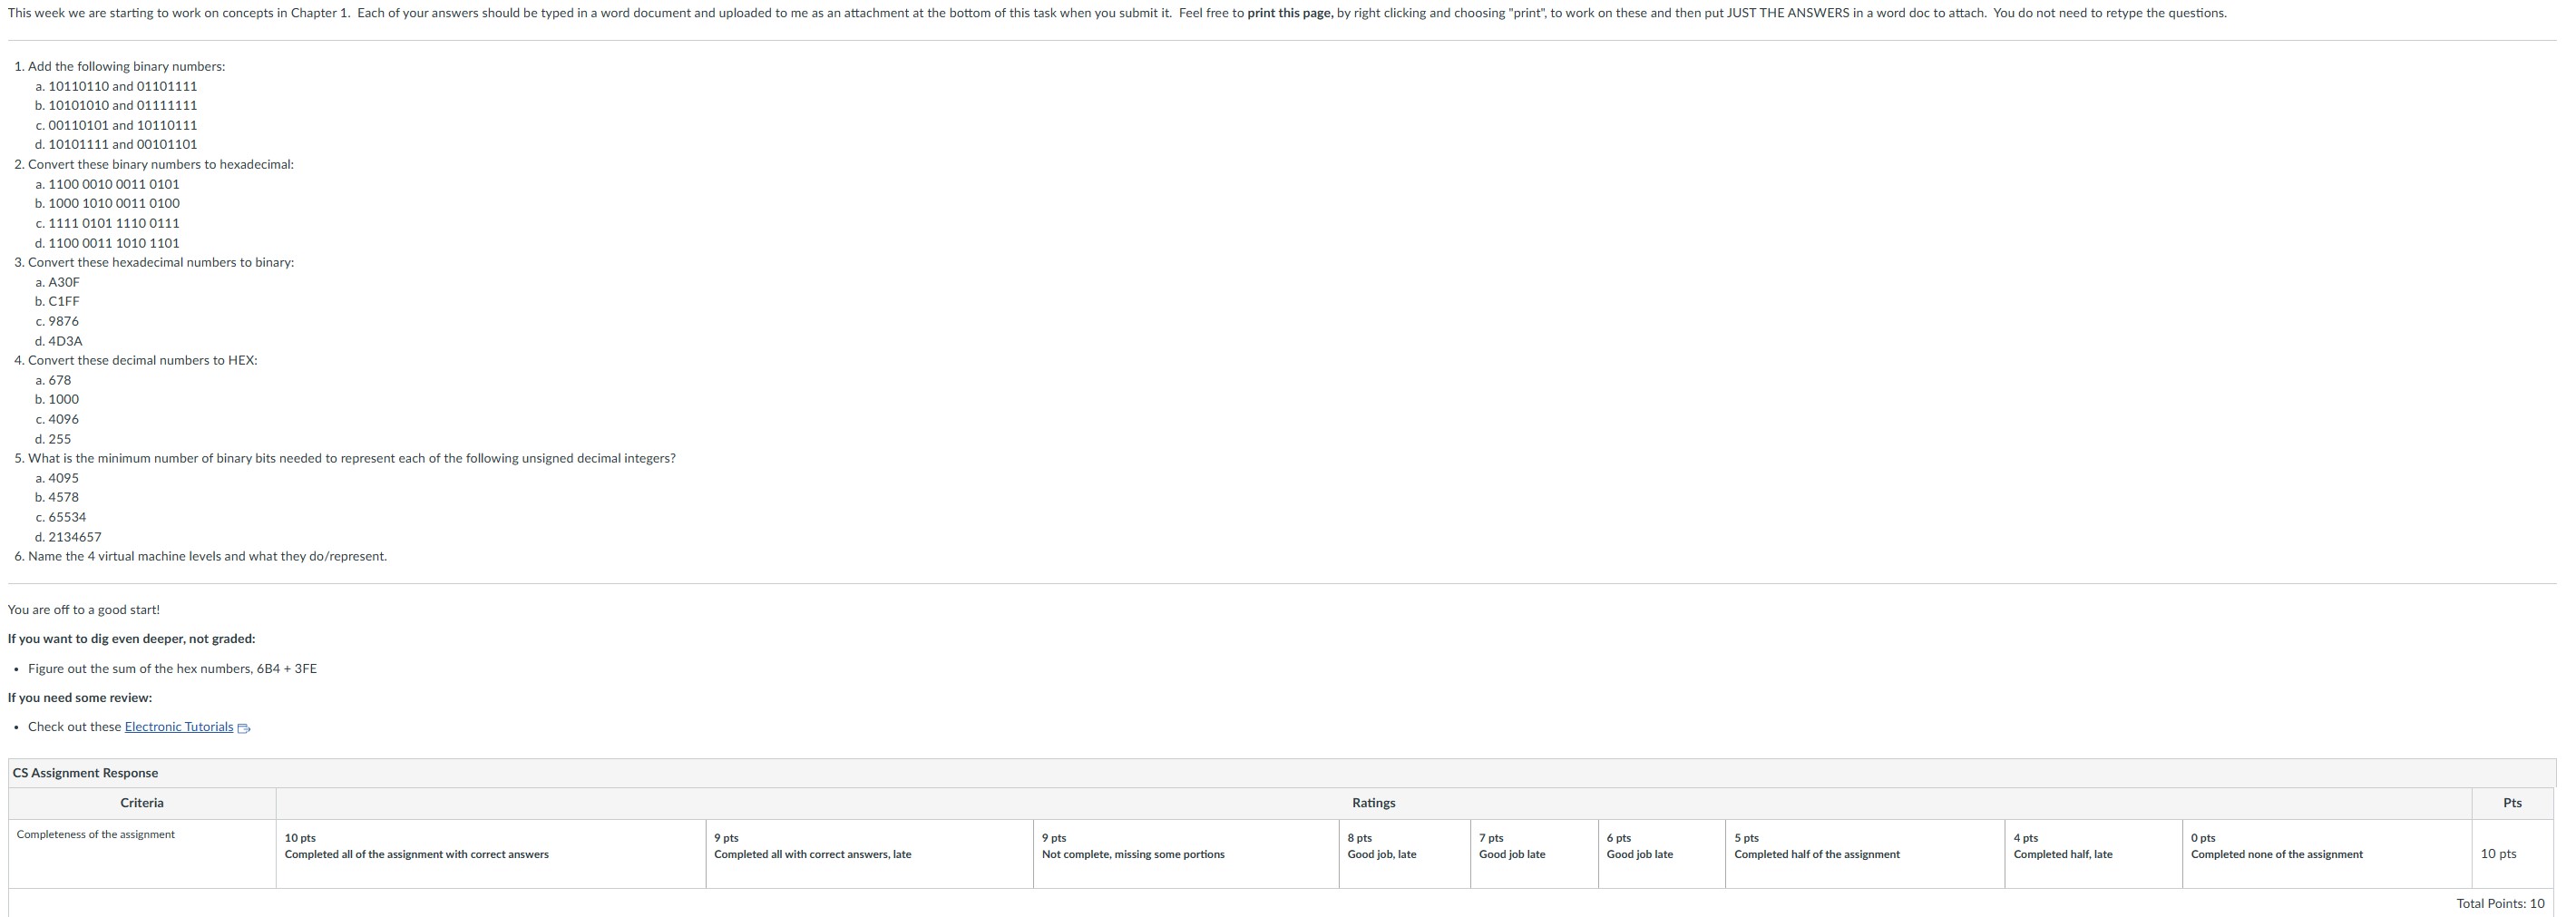
Task: Select the "Completed none of the assignment" rating
Action: [x=2327, y=854]
